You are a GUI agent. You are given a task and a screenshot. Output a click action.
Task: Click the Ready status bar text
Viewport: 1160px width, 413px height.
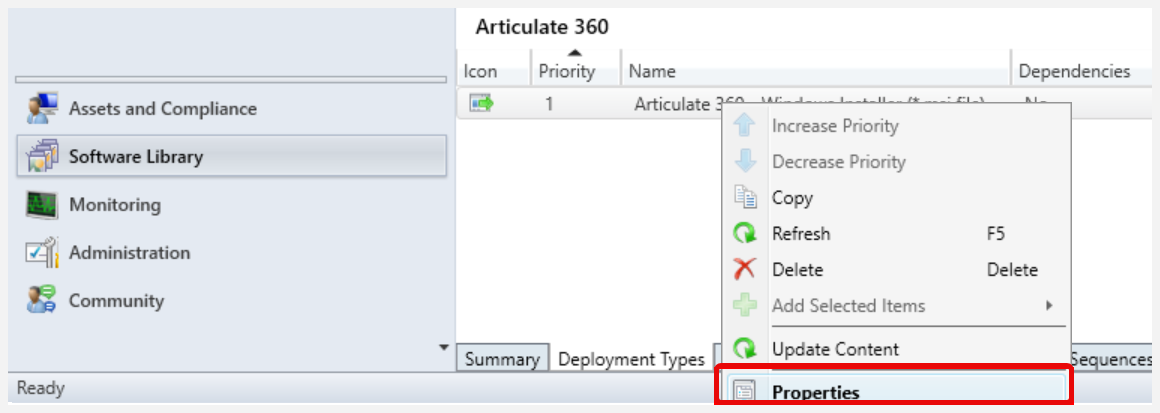pyautogui.click(x=41, y=388)
